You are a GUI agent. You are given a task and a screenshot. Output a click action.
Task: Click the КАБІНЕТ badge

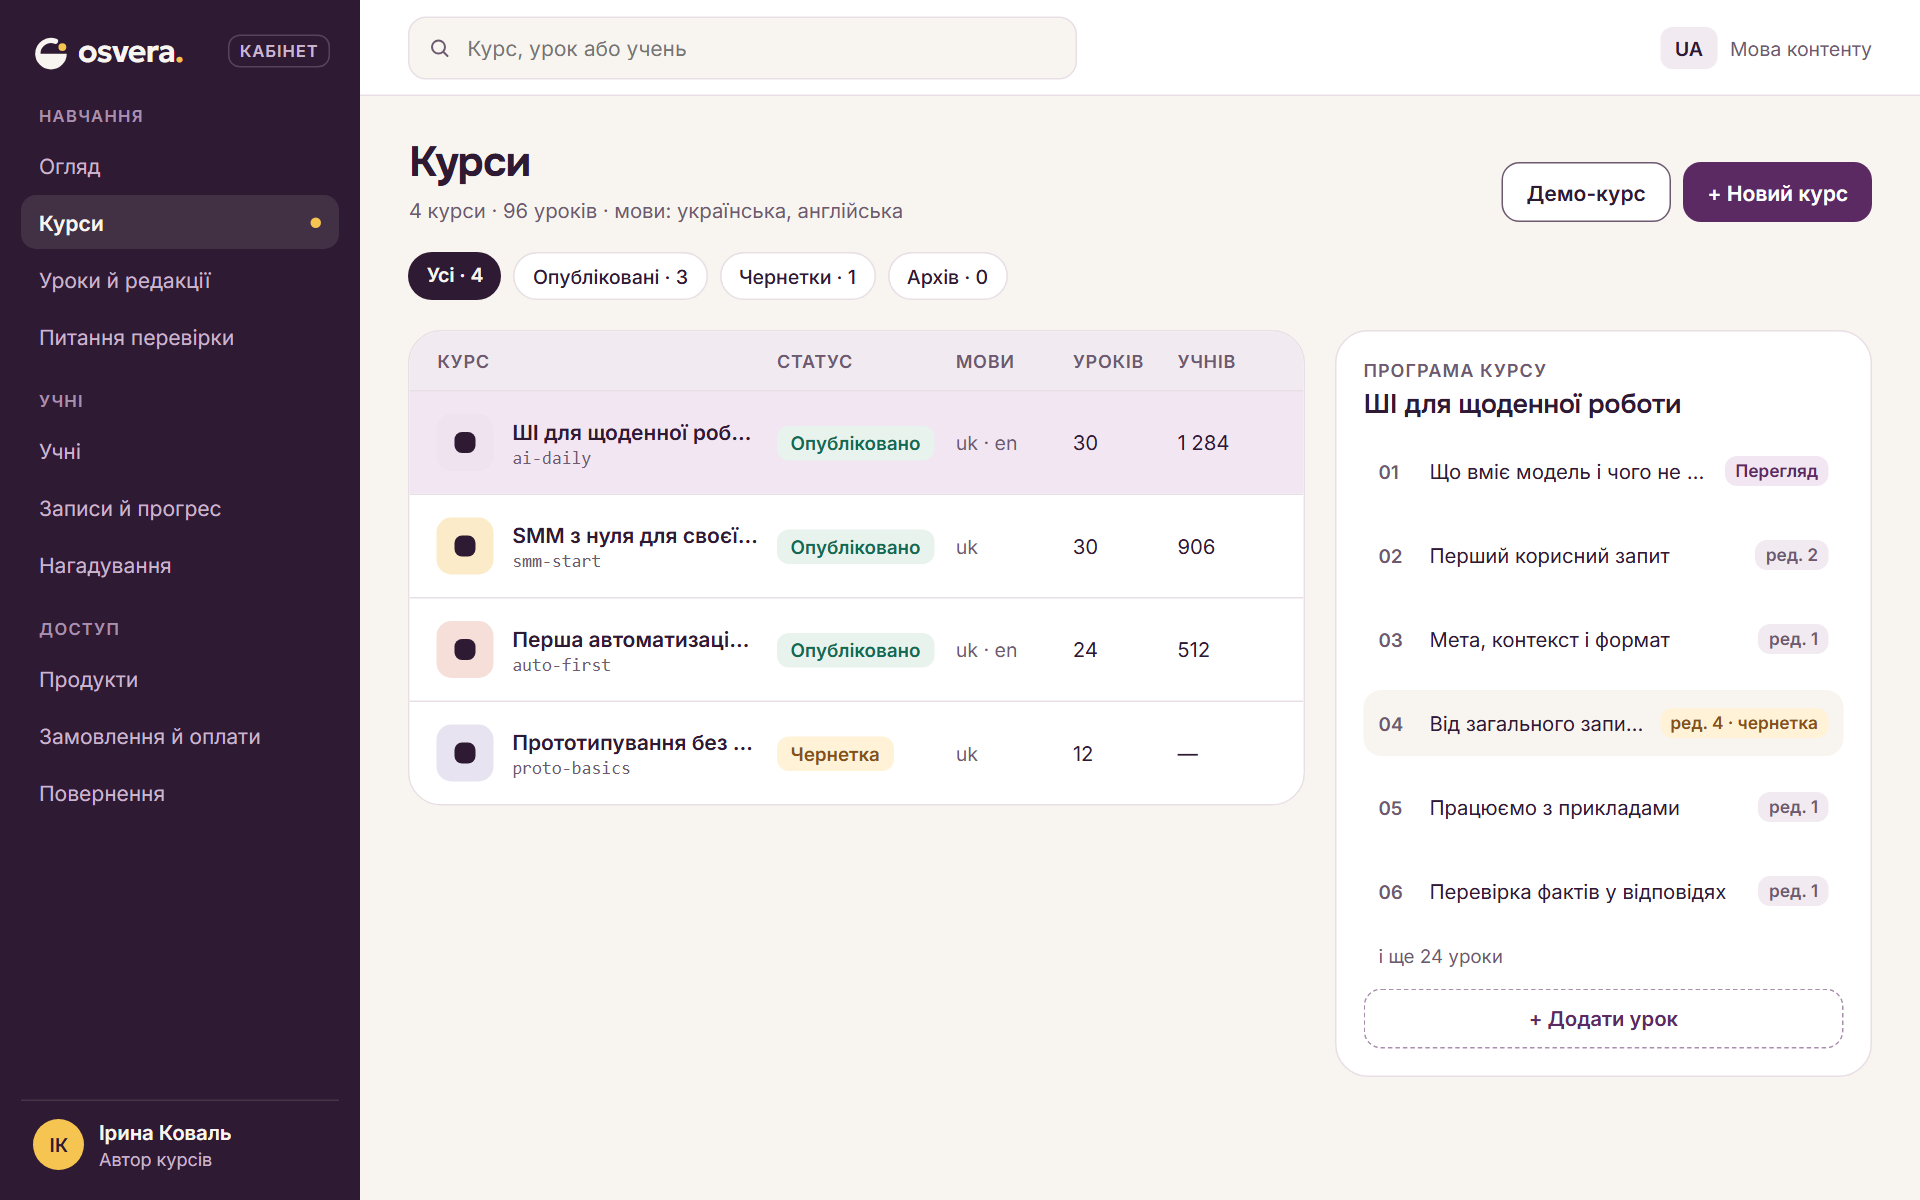(278, 51)
